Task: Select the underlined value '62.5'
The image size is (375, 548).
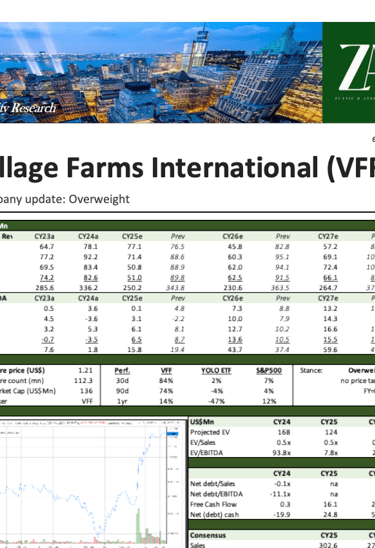Action: tap(235, 278)
